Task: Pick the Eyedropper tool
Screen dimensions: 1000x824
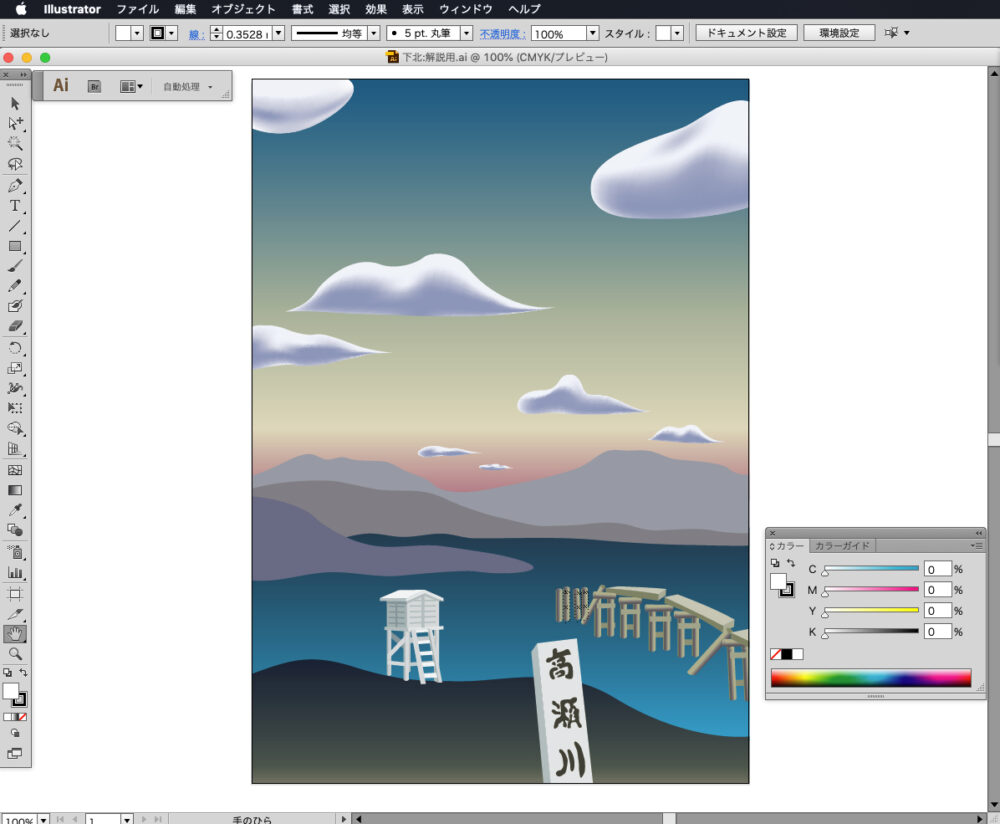Action: 15,511
